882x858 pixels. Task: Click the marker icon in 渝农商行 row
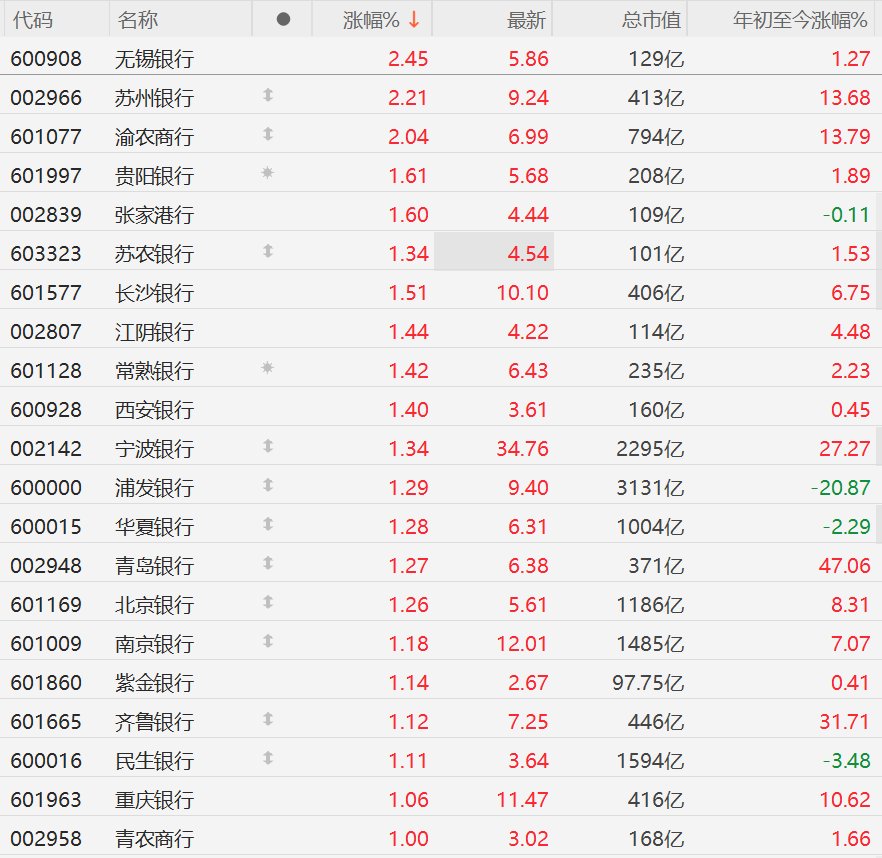click(x=268, y=134)
